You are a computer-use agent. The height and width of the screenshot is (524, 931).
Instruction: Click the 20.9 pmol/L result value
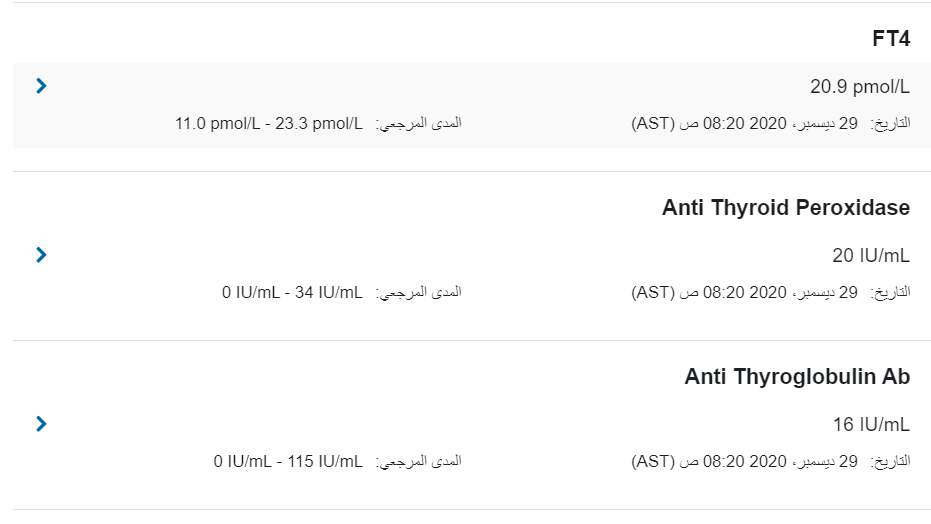click(x=860, y=87)
